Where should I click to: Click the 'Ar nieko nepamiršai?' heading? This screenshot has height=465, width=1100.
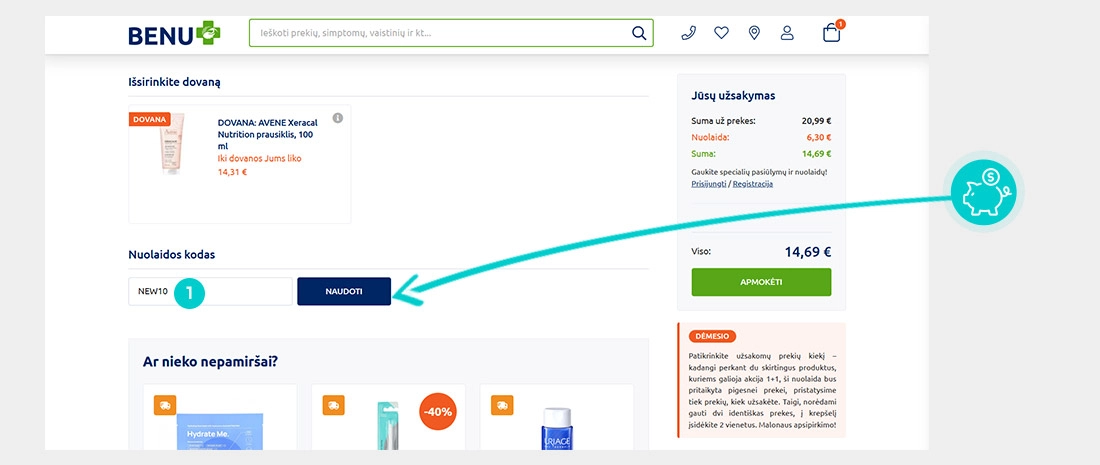pos(210,362)
